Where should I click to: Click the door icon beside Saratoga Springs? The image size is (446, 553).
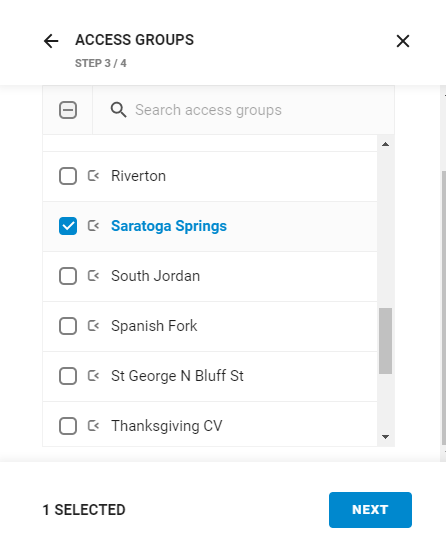tap(93, 226)
